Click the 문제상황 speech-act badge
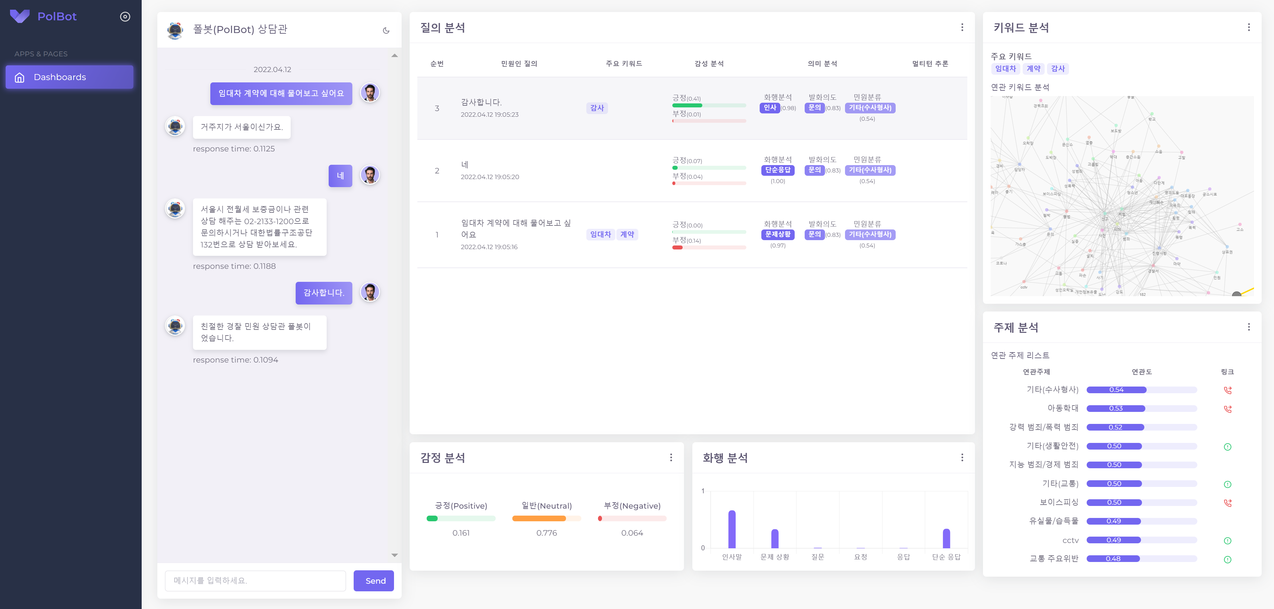This screenshot has height=609, width=1274. [778, 234]
